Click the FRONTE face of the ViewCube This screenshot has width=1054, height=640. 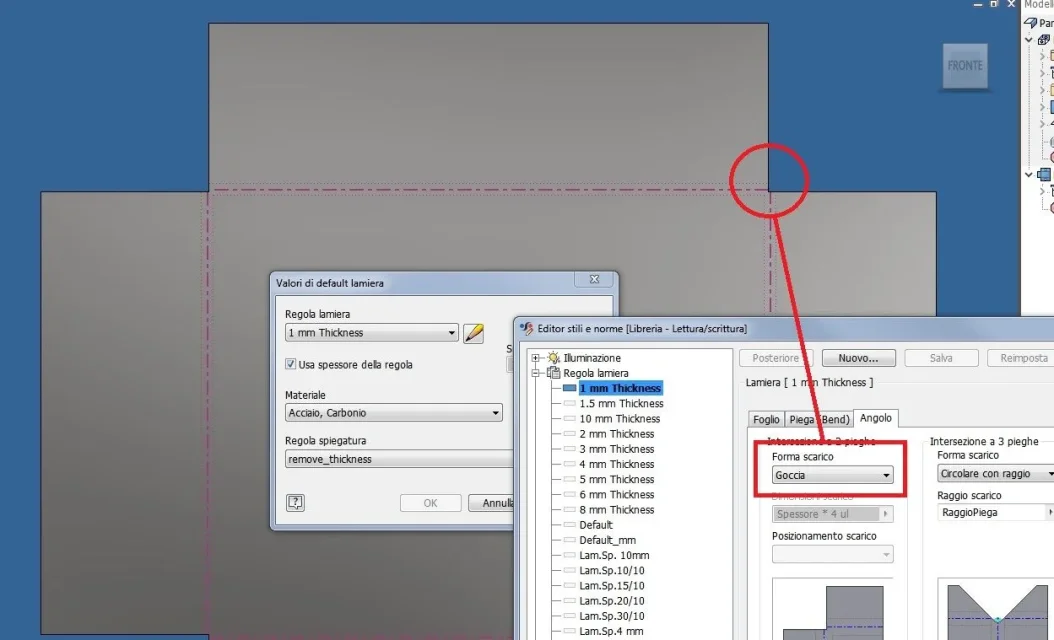(965, 66)
